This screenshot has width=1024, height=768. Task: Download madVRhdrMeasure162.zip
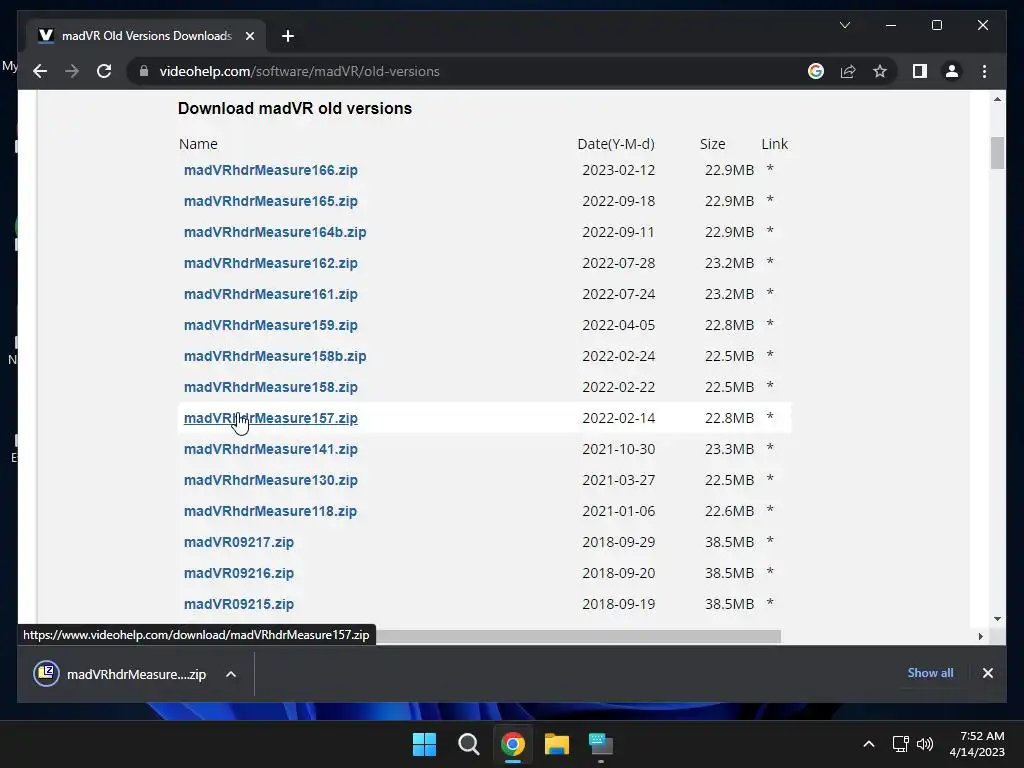(270, 263)
